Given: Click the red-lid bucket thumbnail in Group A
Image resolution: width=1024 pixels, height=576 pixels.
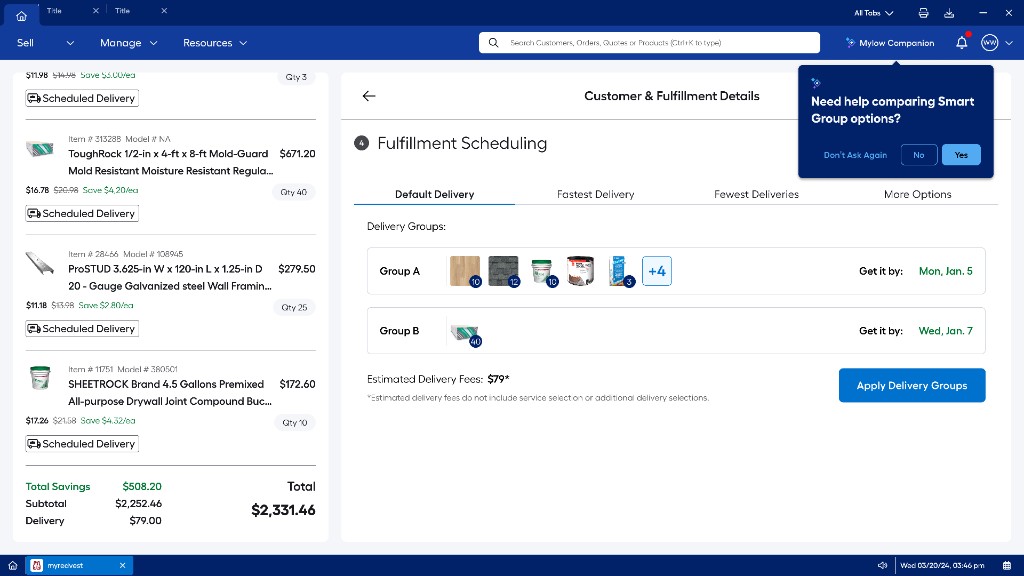Looking at the screenshot, I should click(x=581, y=271).
